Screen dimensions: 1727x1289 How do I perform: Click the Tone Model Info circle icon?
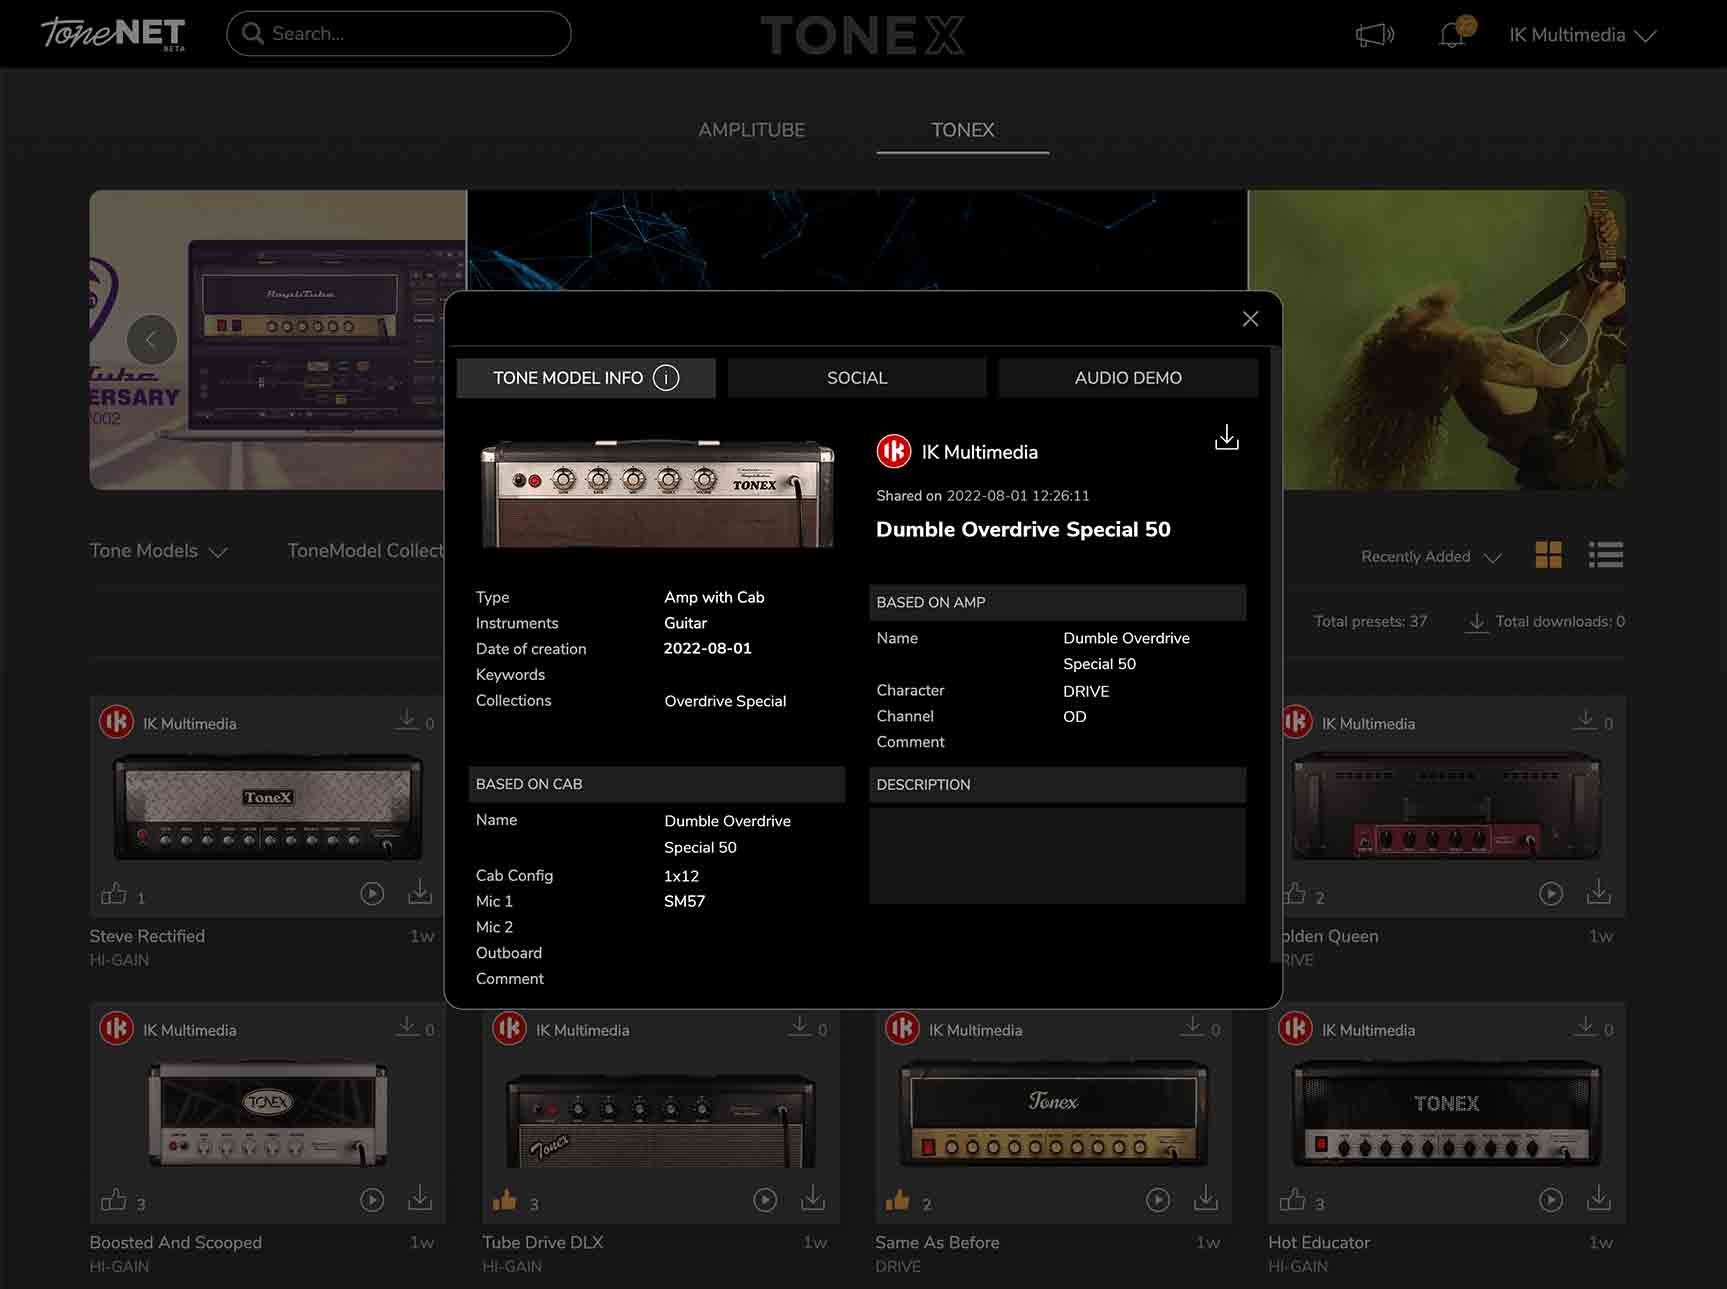click(x=666, y=378)
